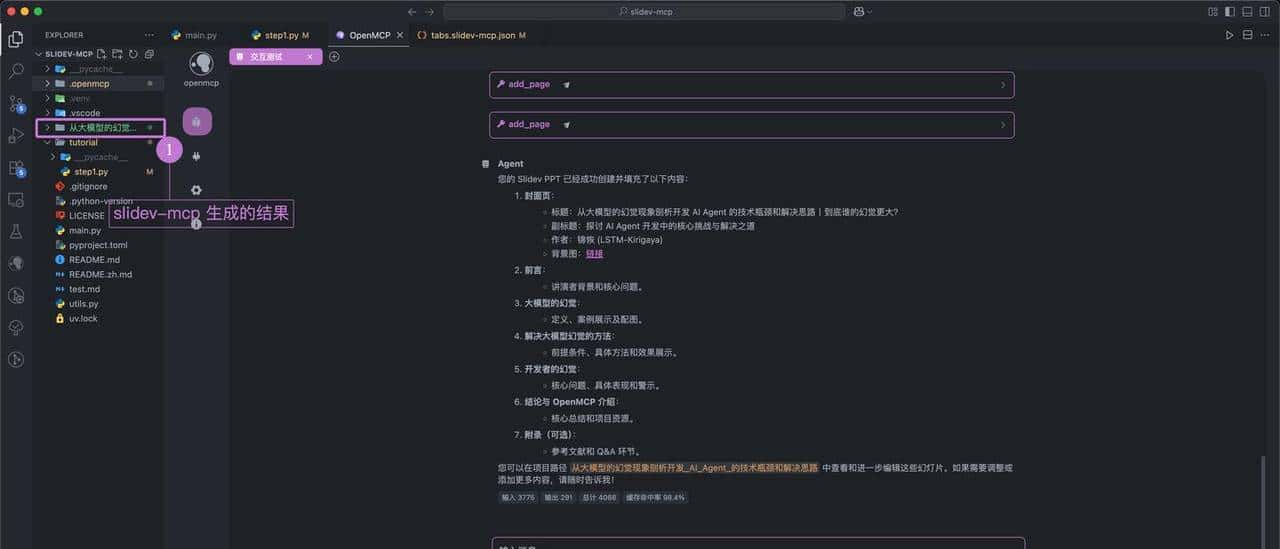The width and height of the screenshot is (1280, 549).
Task: Click the New Folder icon in Explorer
Action: point(117,53)
